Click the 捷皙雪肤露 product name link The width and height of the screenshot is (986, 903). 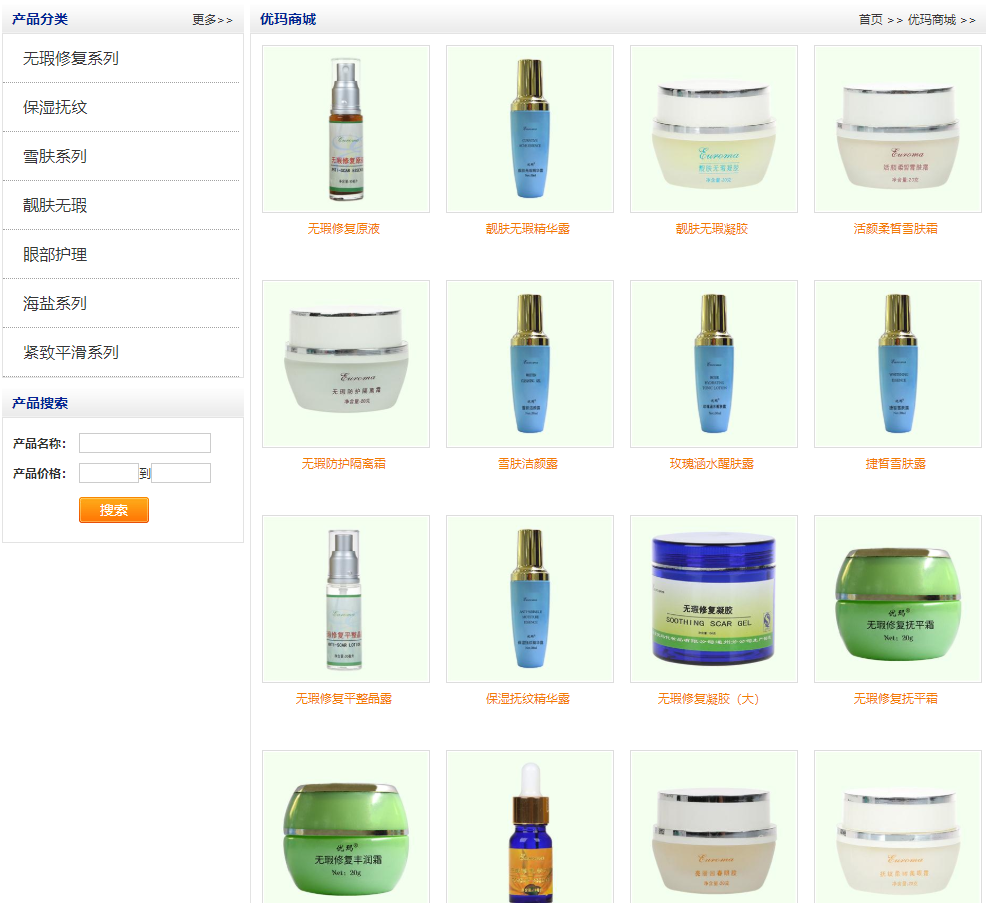pos(896,464)
